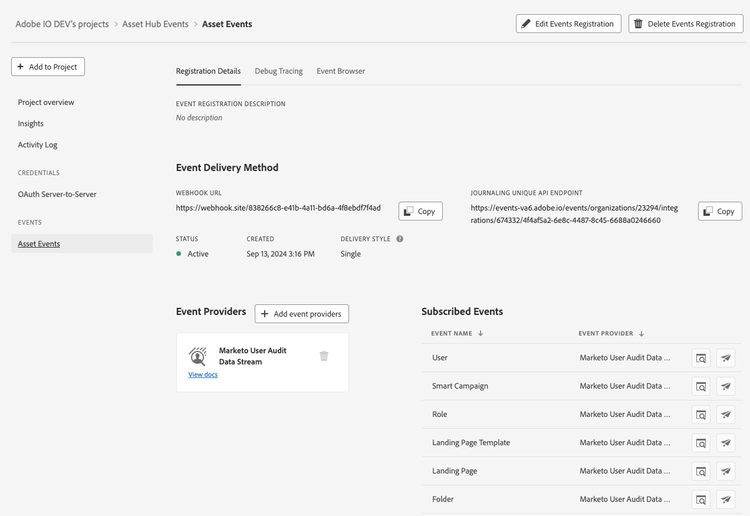Click the Smart Campaign event name cell
Screen dimensions: 750x516
point(460,386)
